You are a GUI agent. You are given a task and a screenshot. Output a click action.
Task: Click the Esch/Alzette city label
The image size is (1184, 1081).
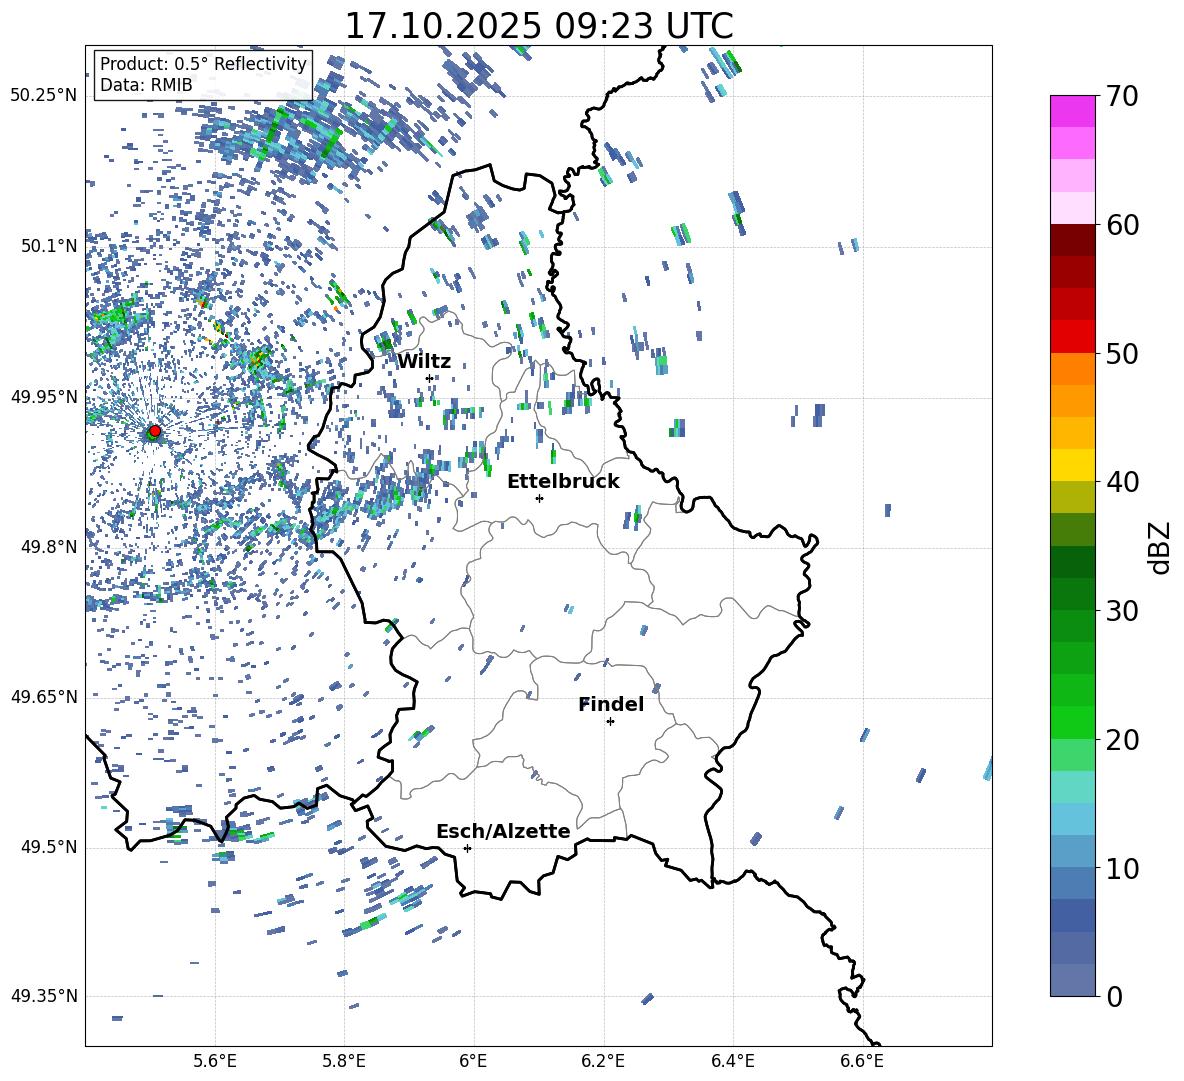[503, 831]
